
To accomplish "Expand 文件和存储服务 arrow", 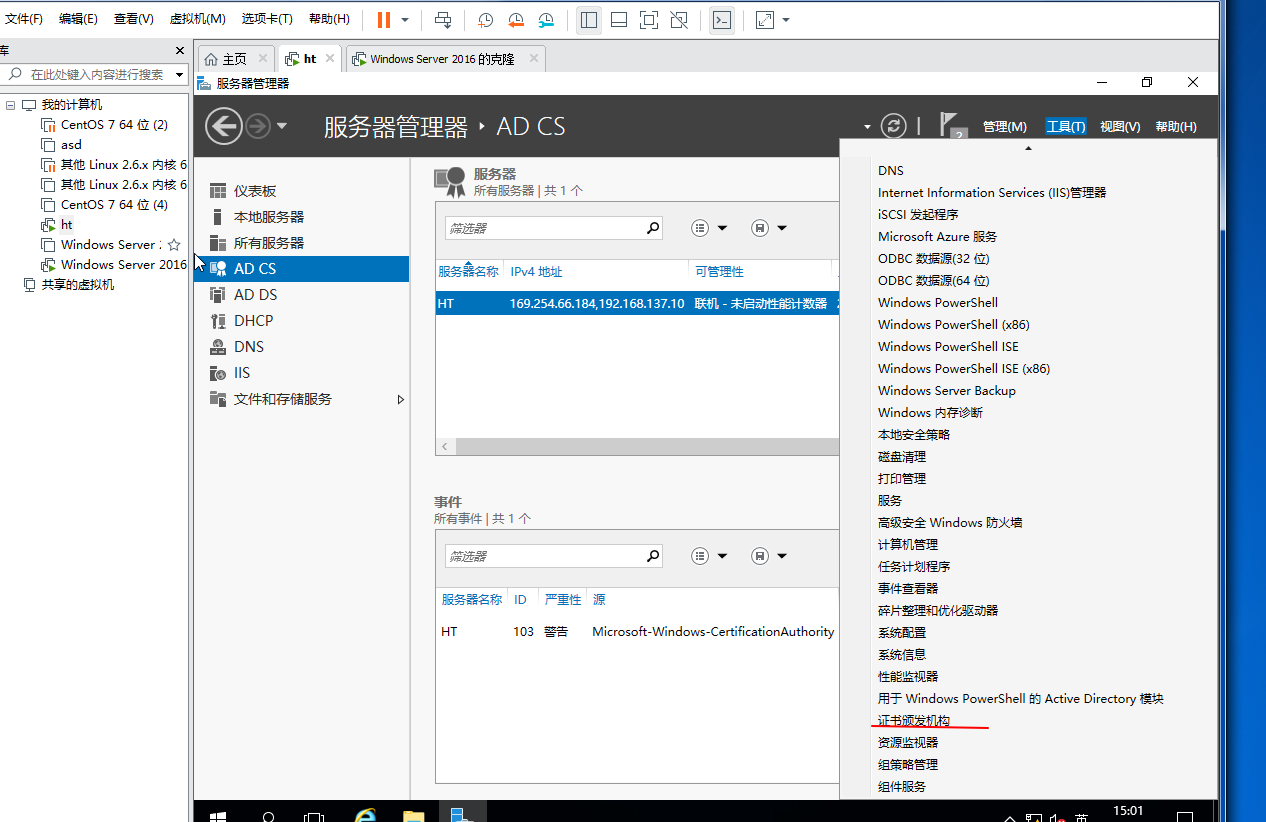I will point(401,399).
